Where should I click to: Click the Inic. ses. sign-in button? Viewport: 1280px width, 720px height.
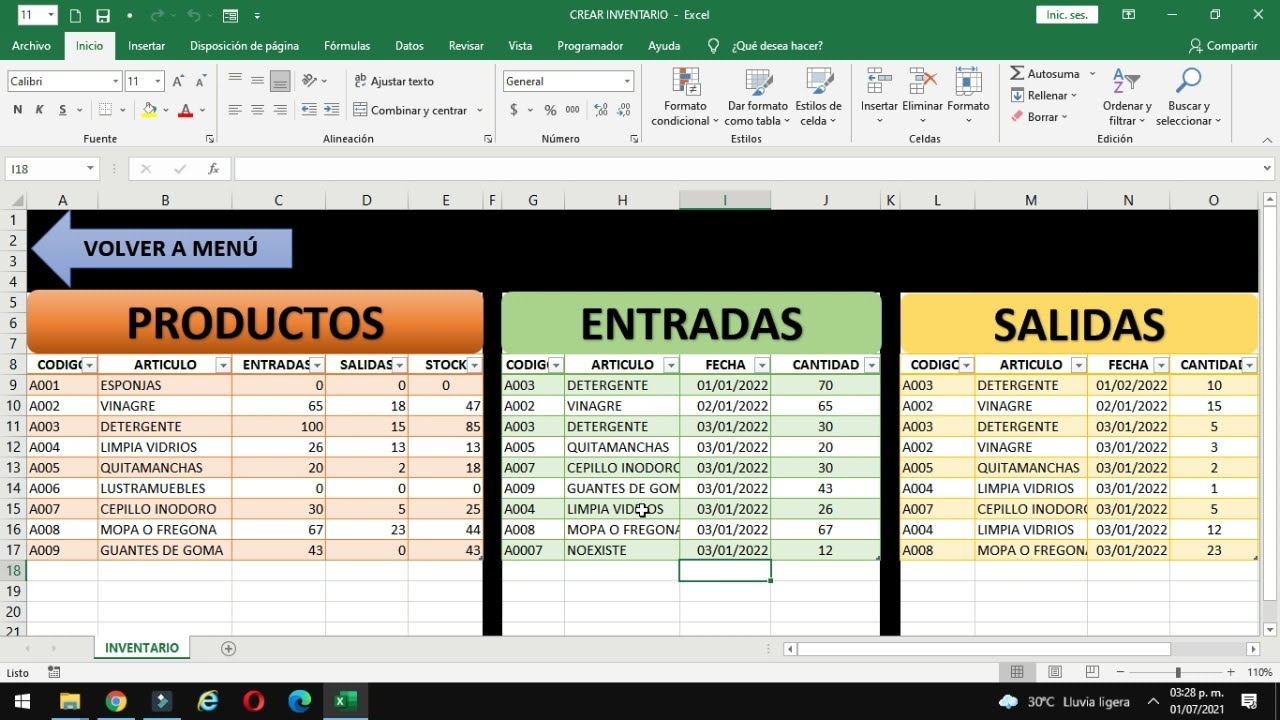(1067, 15)
